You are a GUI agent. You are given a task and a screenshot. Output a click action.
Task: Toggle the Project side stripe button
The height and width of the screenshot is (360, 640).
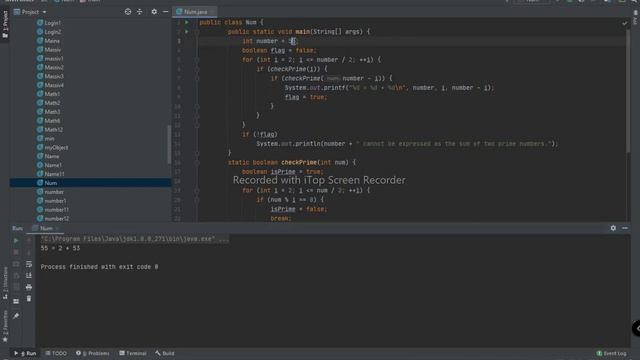pos(5,24)
